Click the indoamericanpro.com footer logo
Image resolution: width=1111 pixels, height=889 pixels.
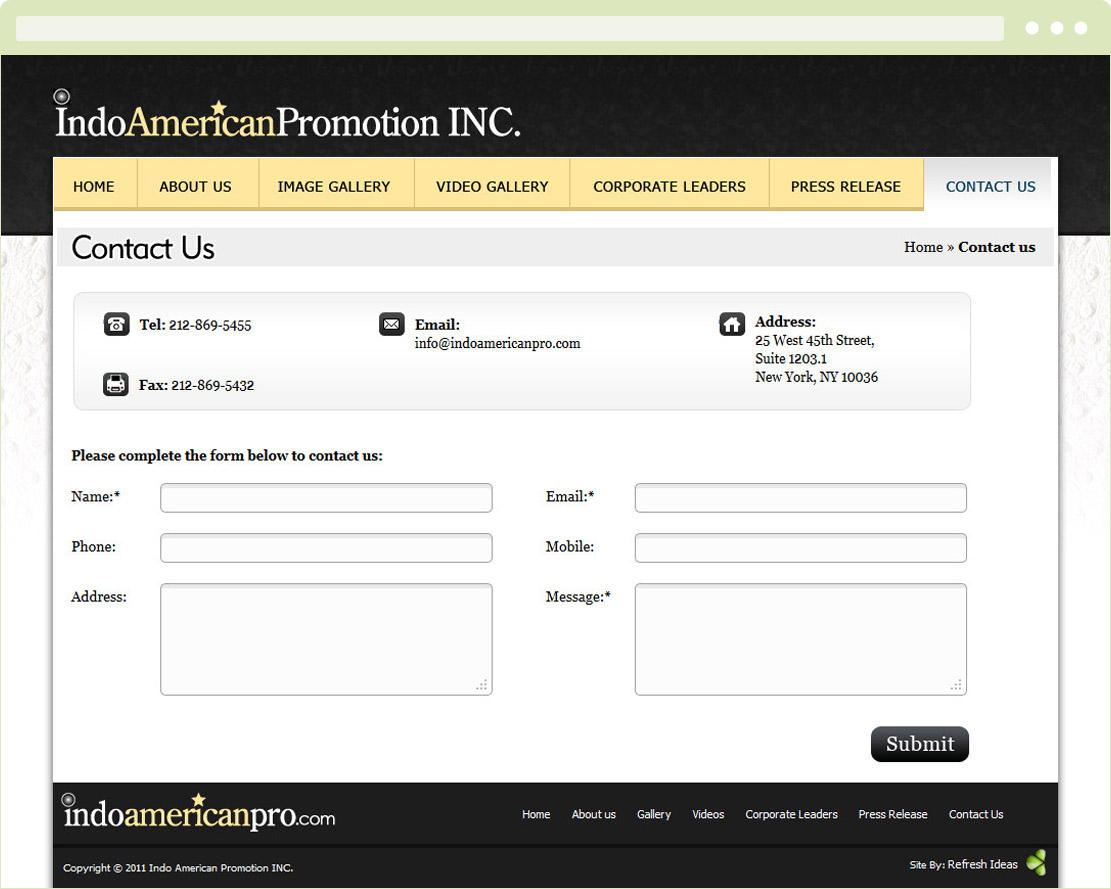coord(199,813)
